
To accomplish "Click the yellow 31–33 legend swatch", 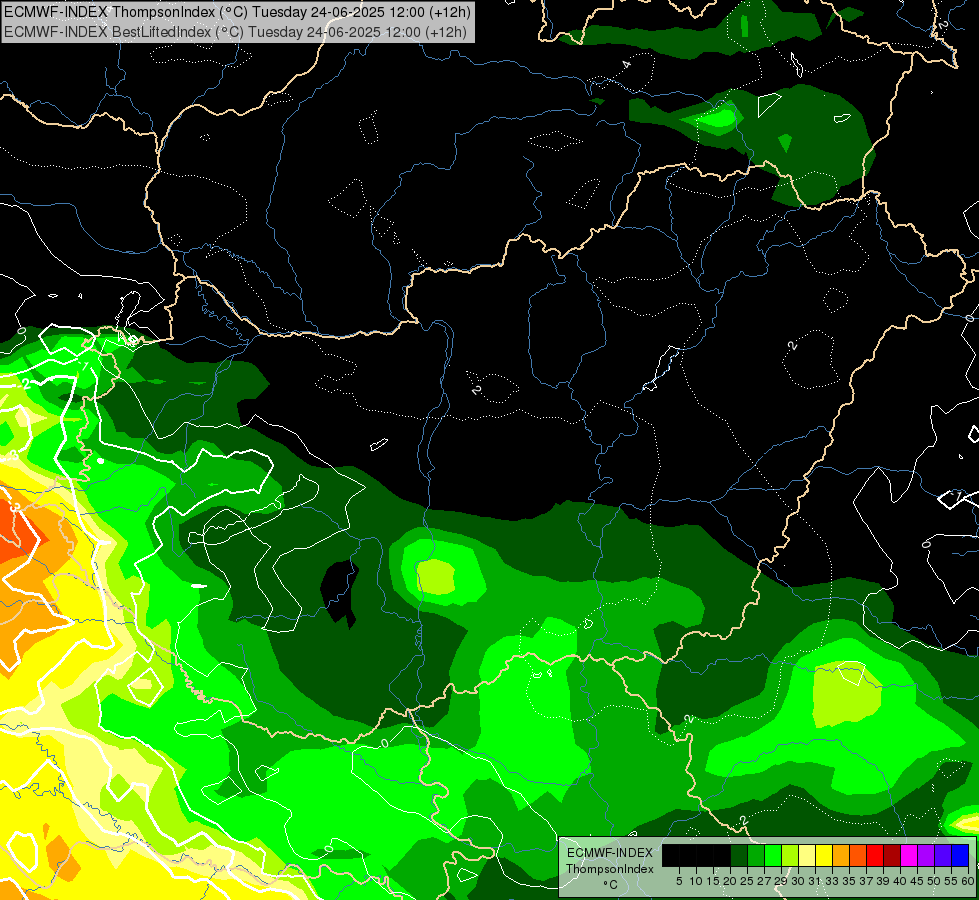I will (824, 855).
